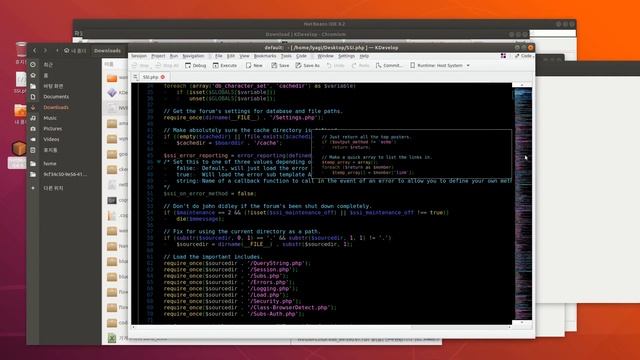The image size is (640, 360).
Task: Open the Run menu
Action: 174,56
